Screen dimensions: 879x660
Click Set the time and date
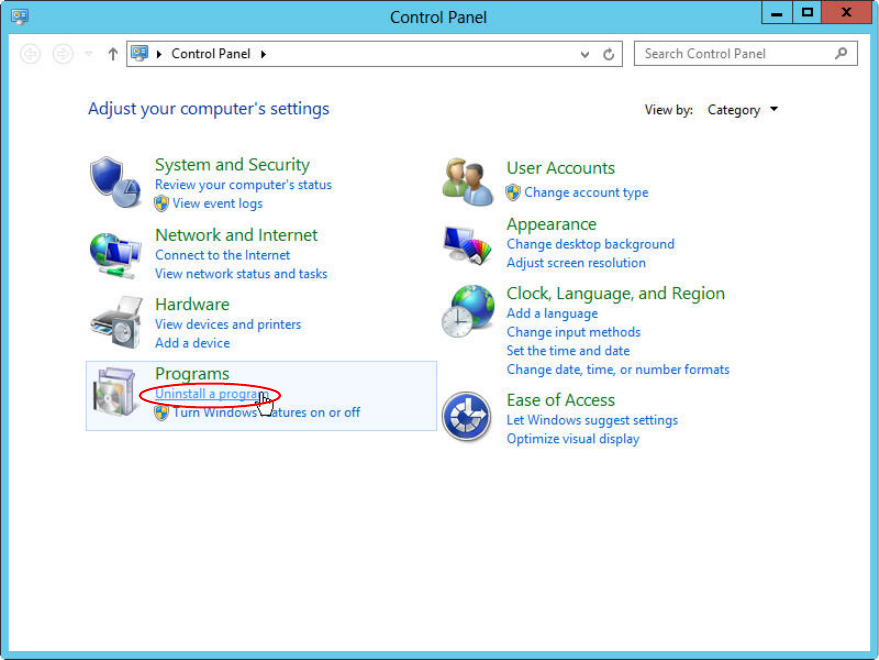click(568, 351)
